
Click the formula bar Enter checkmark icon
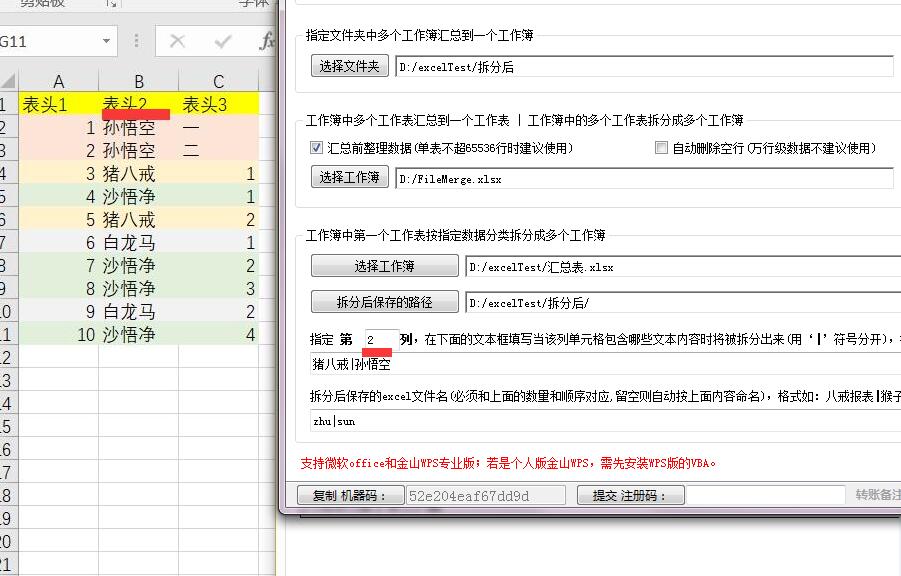223,41
